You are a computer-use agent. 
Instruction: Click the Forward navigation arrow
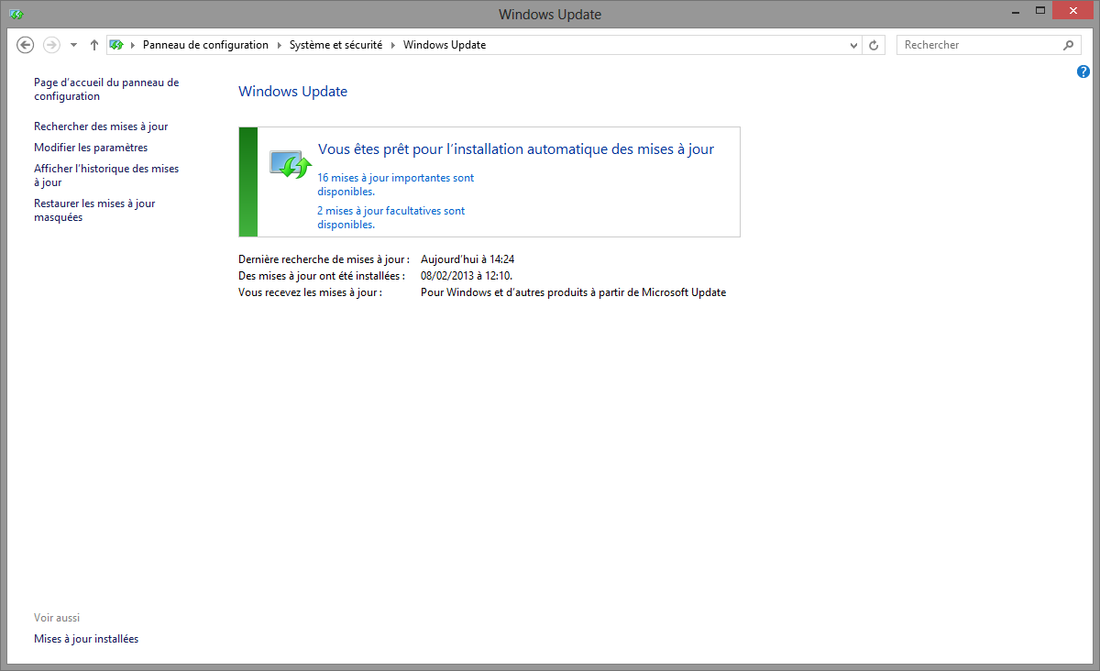pyautogui.click(x=51, y=45)
